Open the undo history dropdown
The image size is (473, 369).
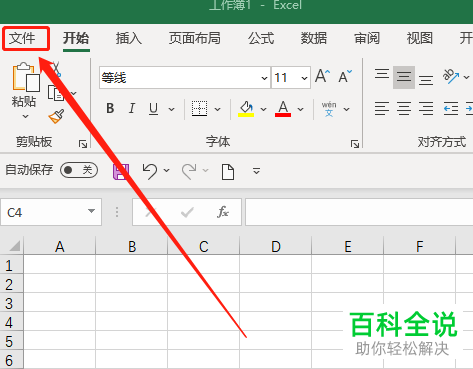click(x=166, y=171)
